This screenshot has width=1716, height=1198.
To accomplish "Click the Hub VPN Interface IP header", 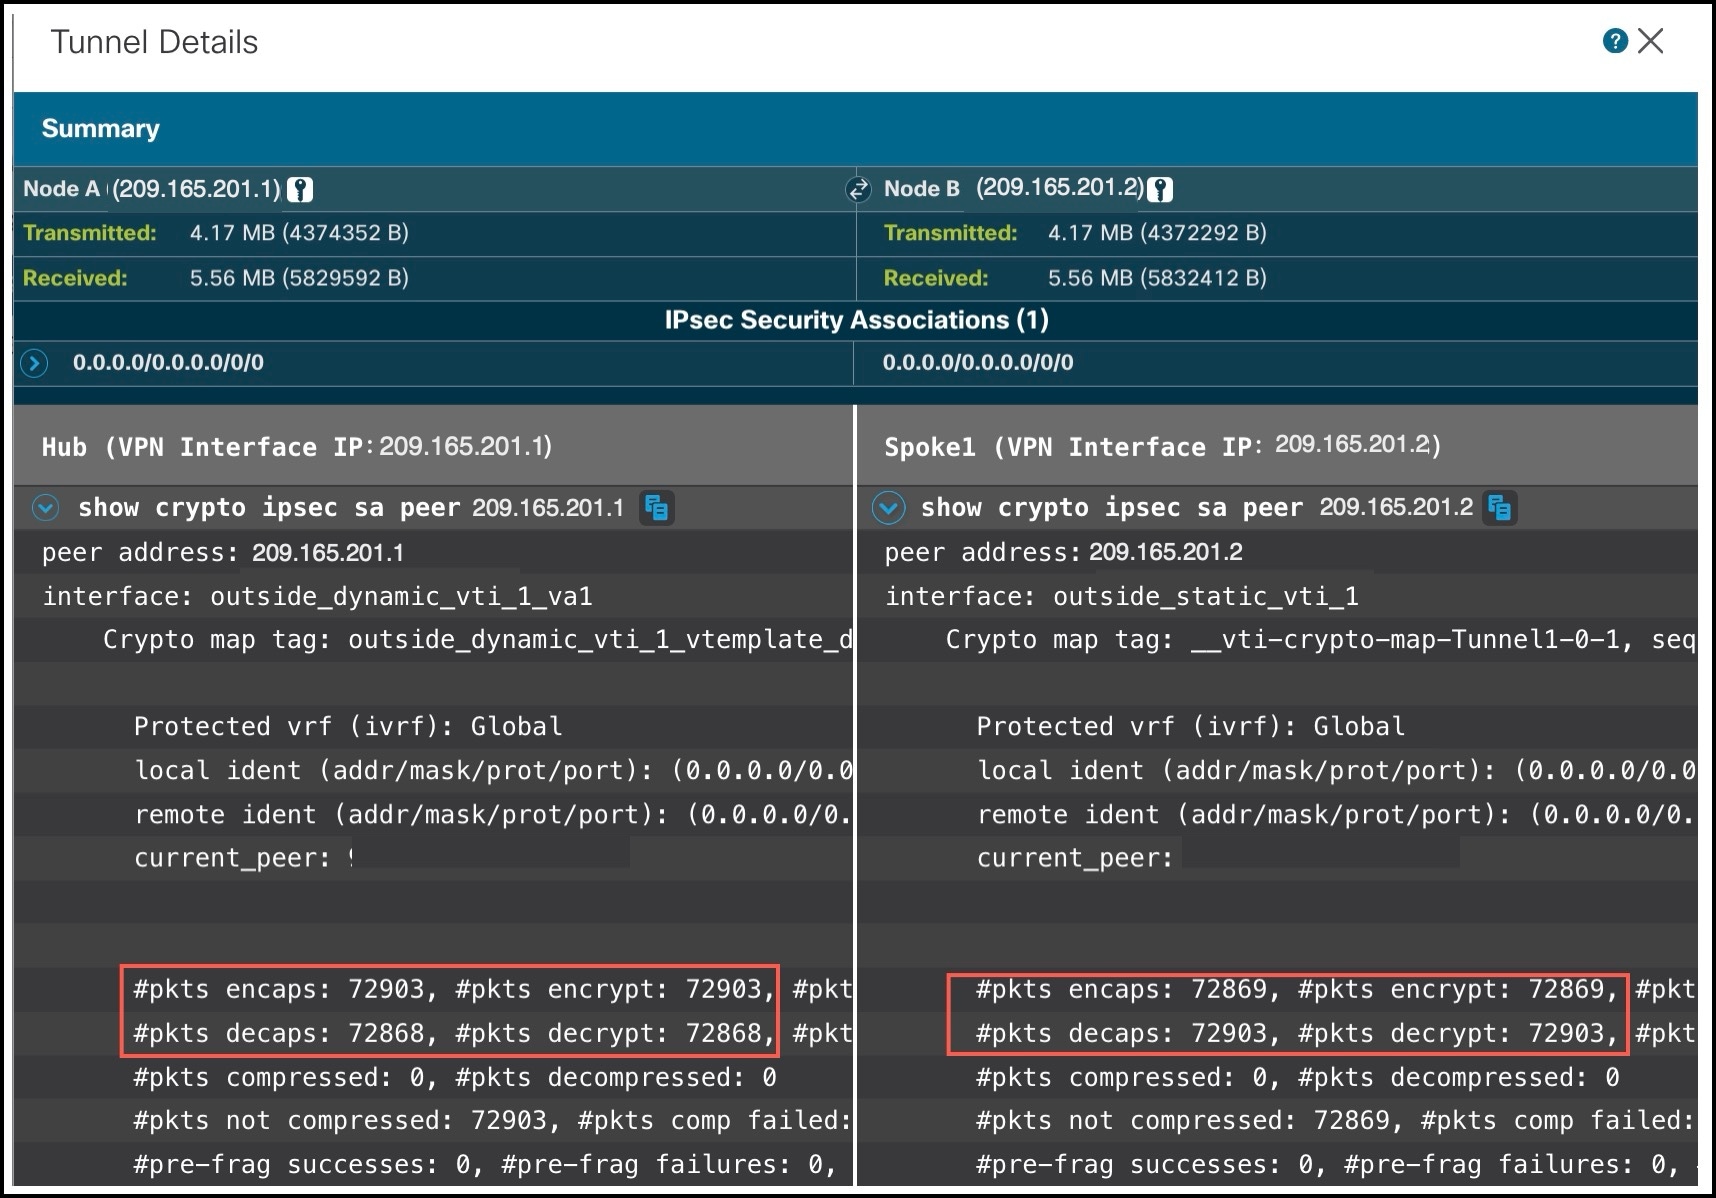I will [297, 446].
